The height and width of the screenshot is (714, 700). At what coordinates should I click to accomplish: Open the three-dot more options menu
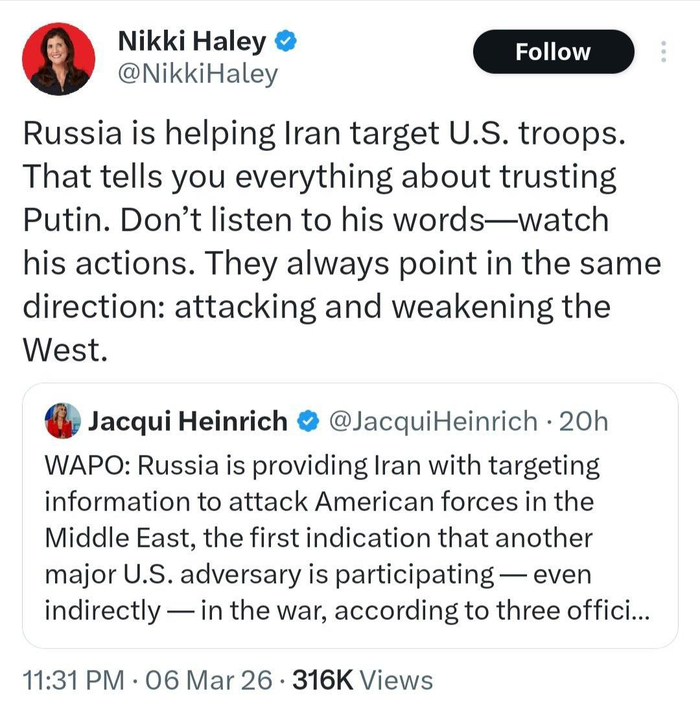pyautogui.click(x=663, y=52)
